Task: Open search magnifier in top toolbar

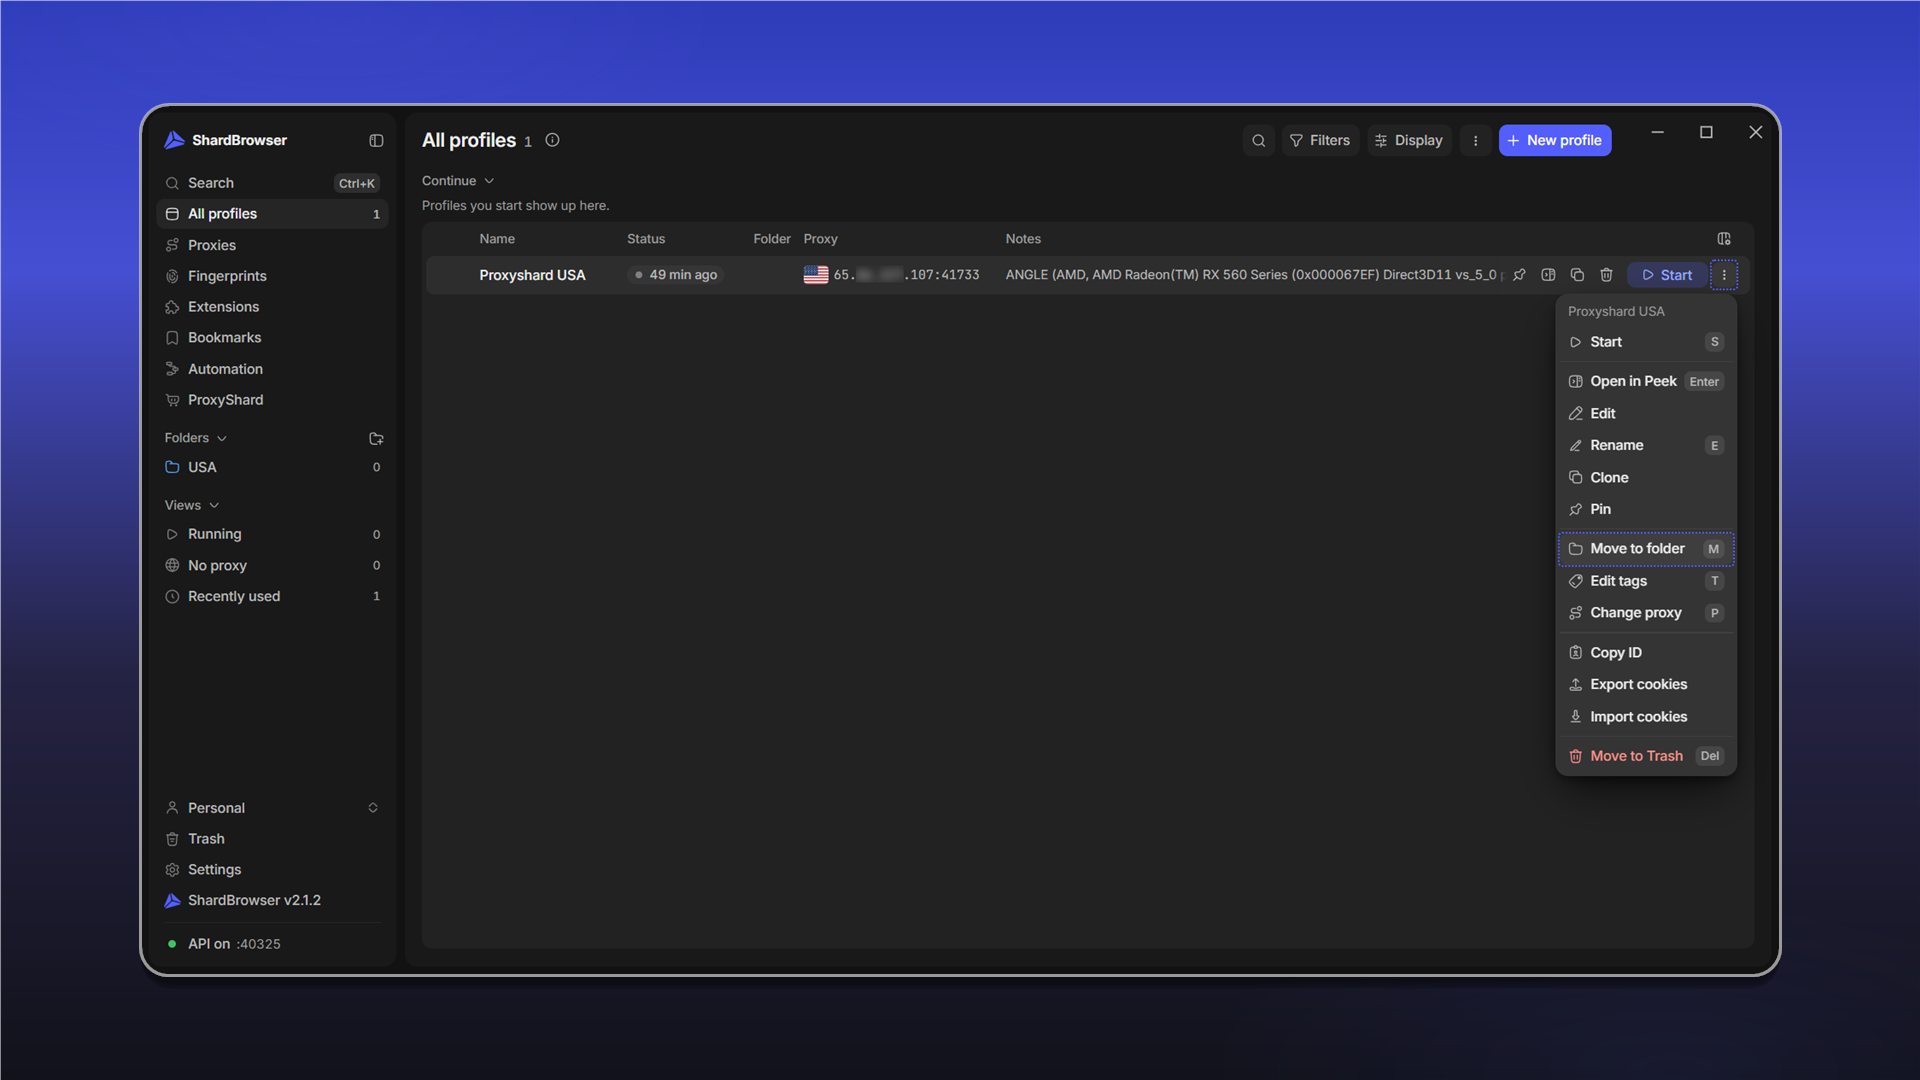Action: [x=1259, y=141]
